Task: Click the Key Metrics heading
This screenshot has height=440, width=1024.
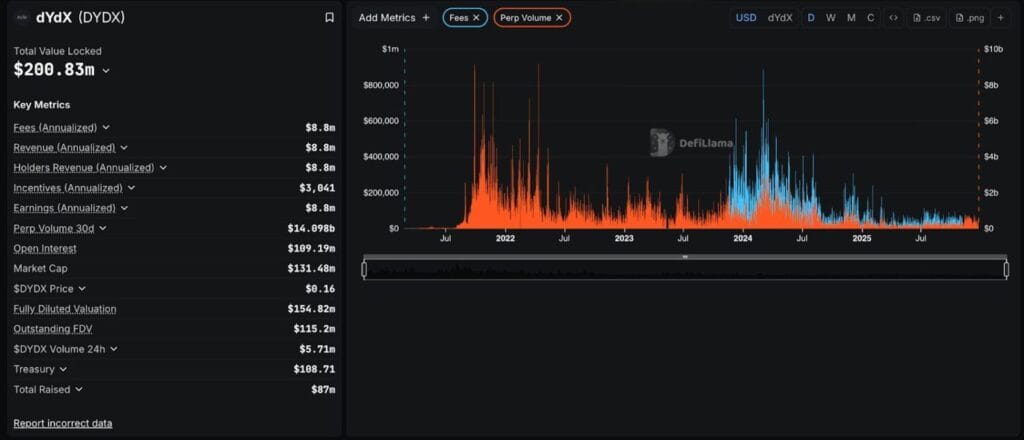Action: pyautogui.click(x=42, y=104)
